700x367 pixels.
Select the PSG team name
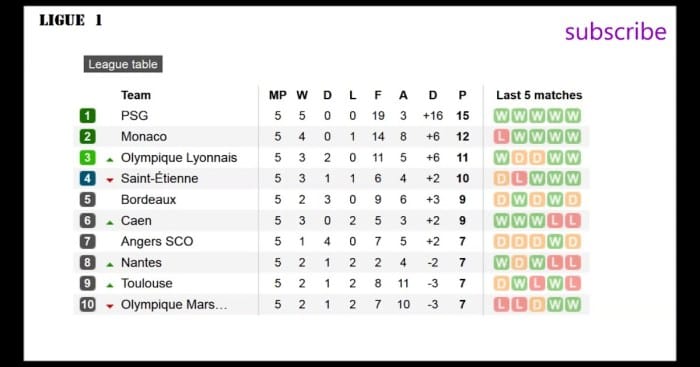134,116
